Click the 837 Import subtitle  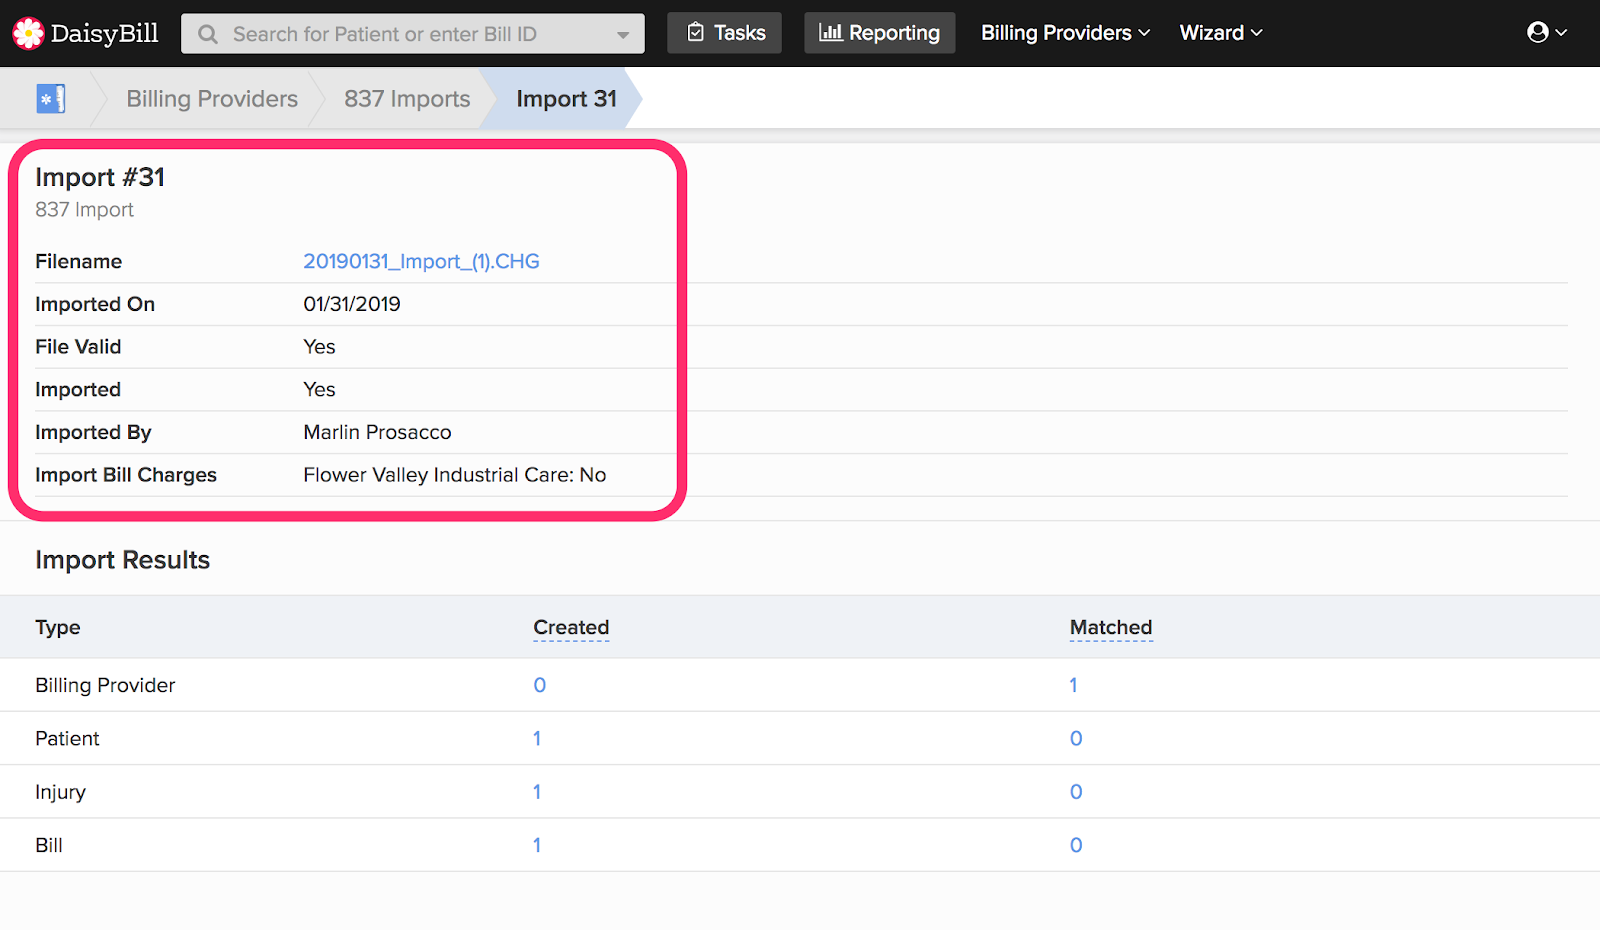click(84, 210)
